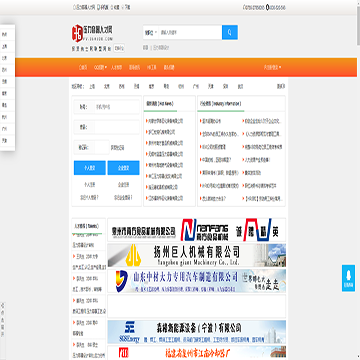360x360 pixels.
Task: Click the more link ending the city row
Action: (281, 87)
